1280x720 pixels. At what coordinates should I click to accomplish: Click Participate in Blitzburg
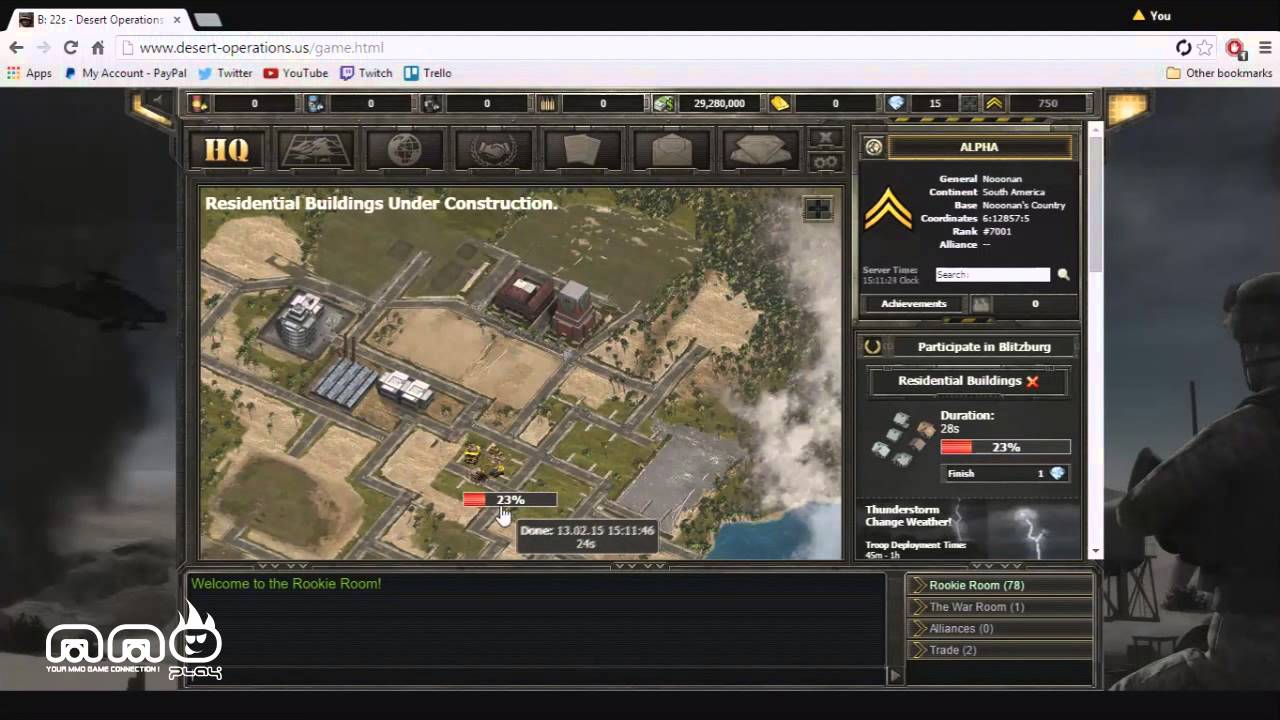(984, 347)
